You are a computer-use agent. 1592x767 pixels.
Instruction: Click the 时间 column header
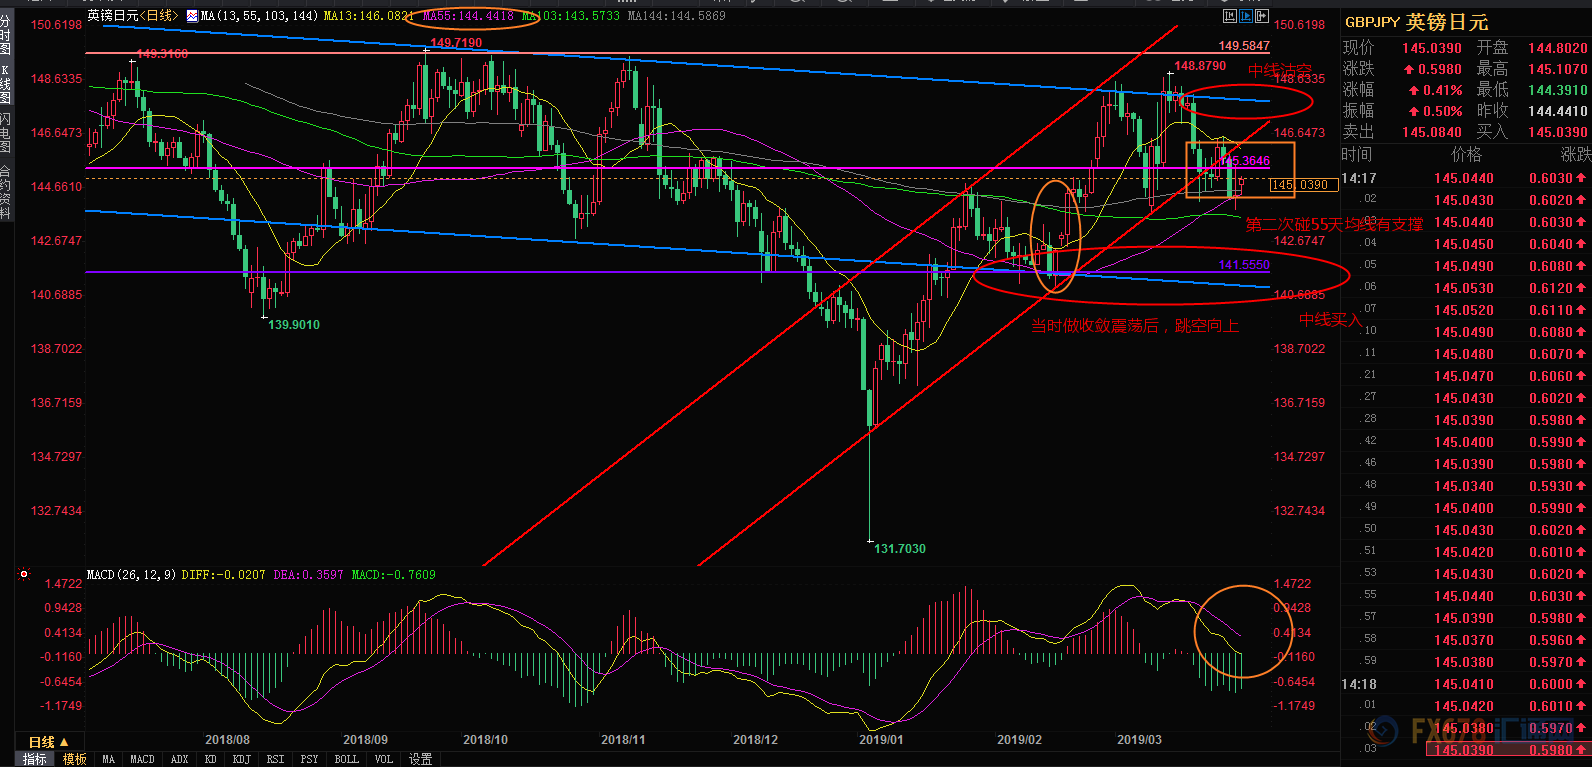coord(1357,154)
